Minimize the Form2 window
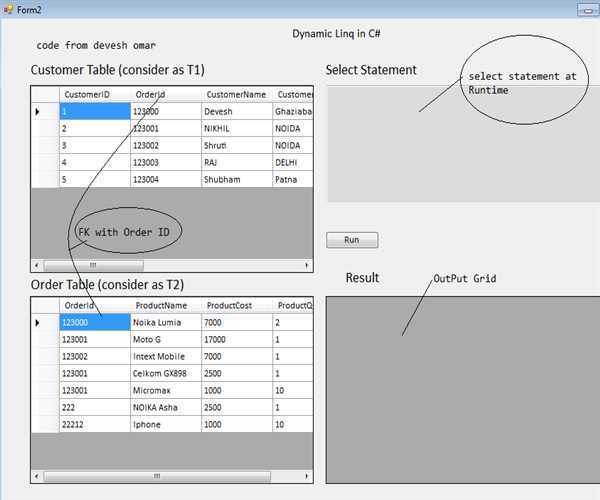 pyautogui.click(x=587, y=9)
